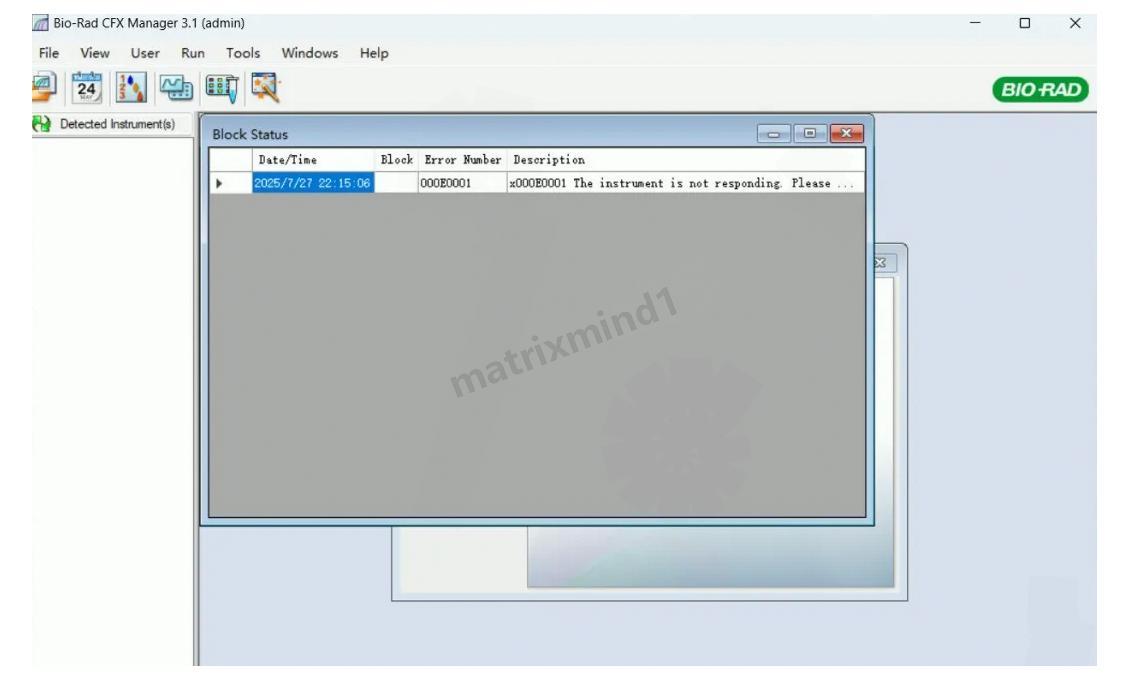Click the BIO-RAD logo
This screenshot has width=1129, height=681.
(1040, 89)
